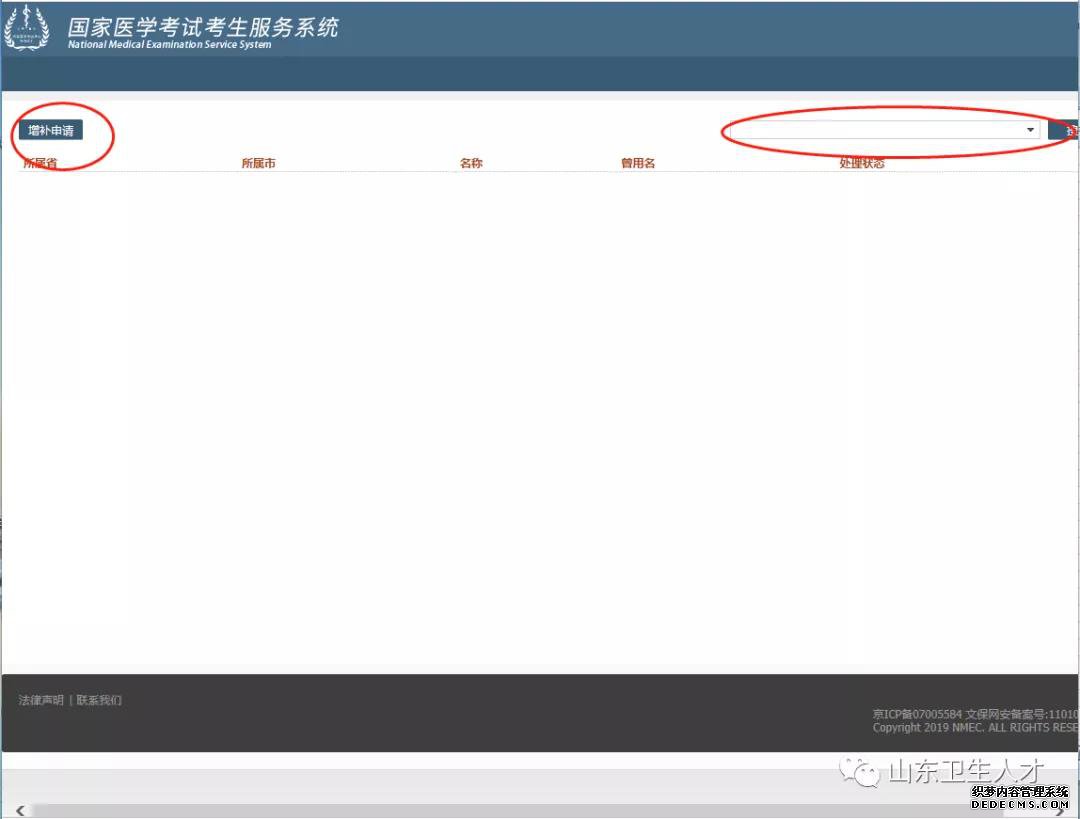1080x819 pixels.
Task: Click the 山东卫生人才 watermark text
Action: [x=966, y=772]
